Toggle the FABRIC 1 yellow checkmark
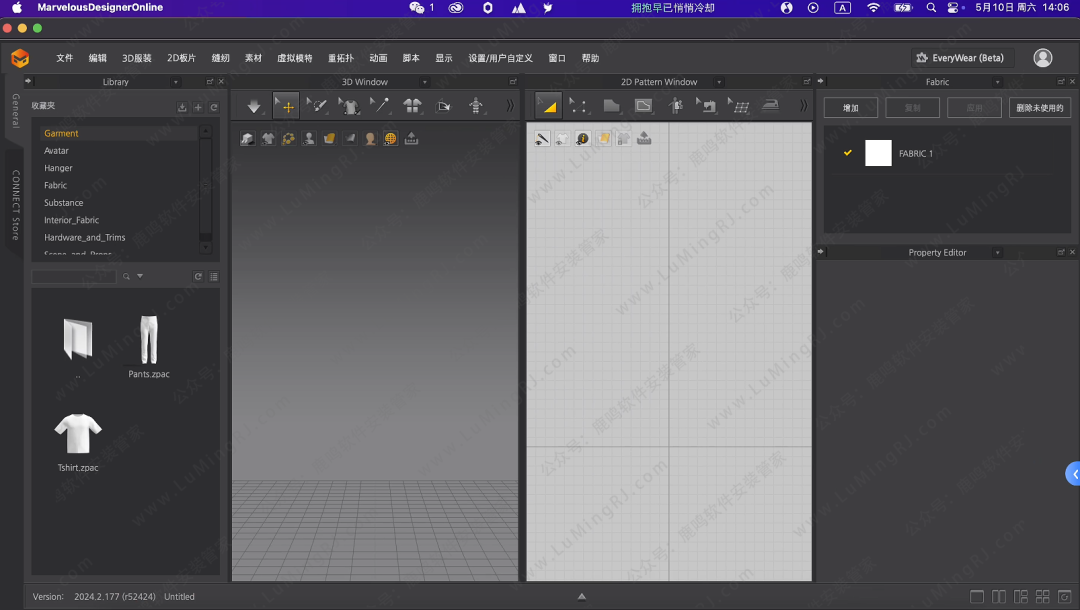1080x610 pixels. coord(848,153)
